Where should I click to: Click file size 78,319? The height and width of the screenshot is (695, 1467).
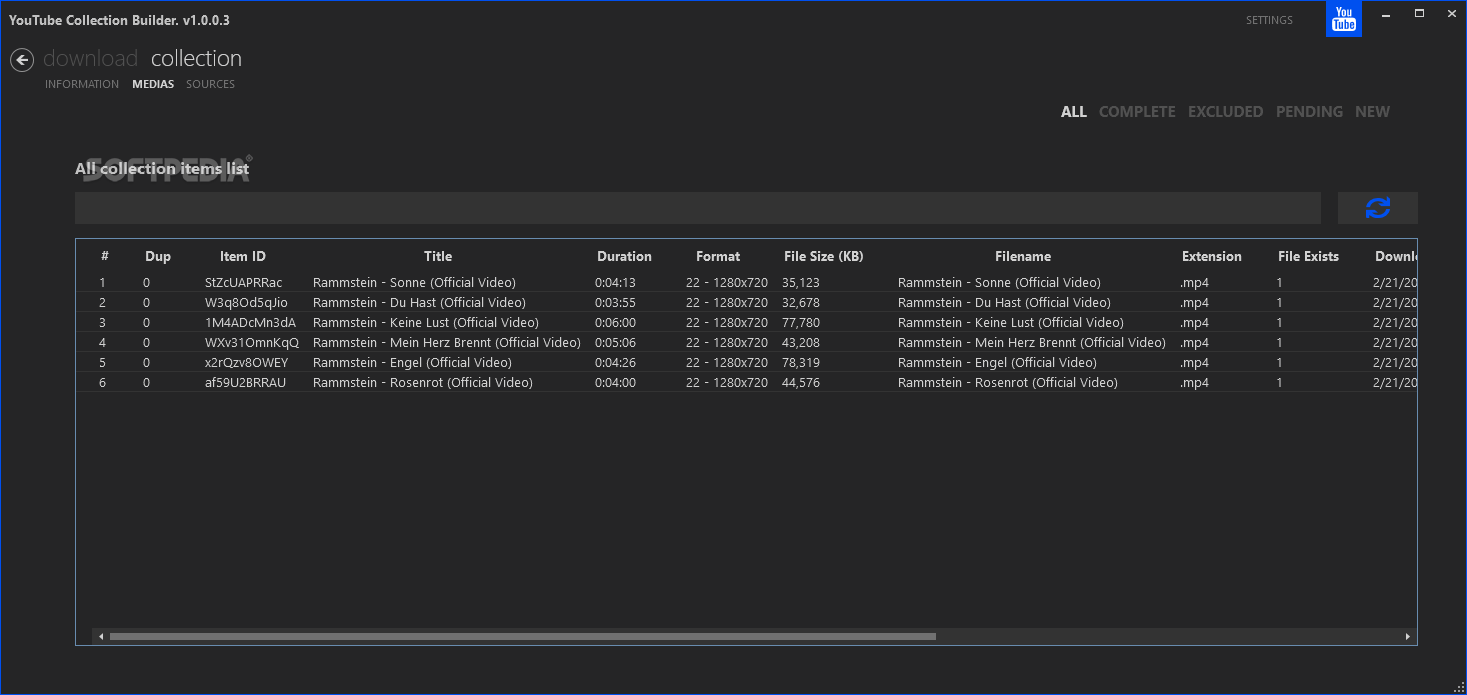[801, 363]
